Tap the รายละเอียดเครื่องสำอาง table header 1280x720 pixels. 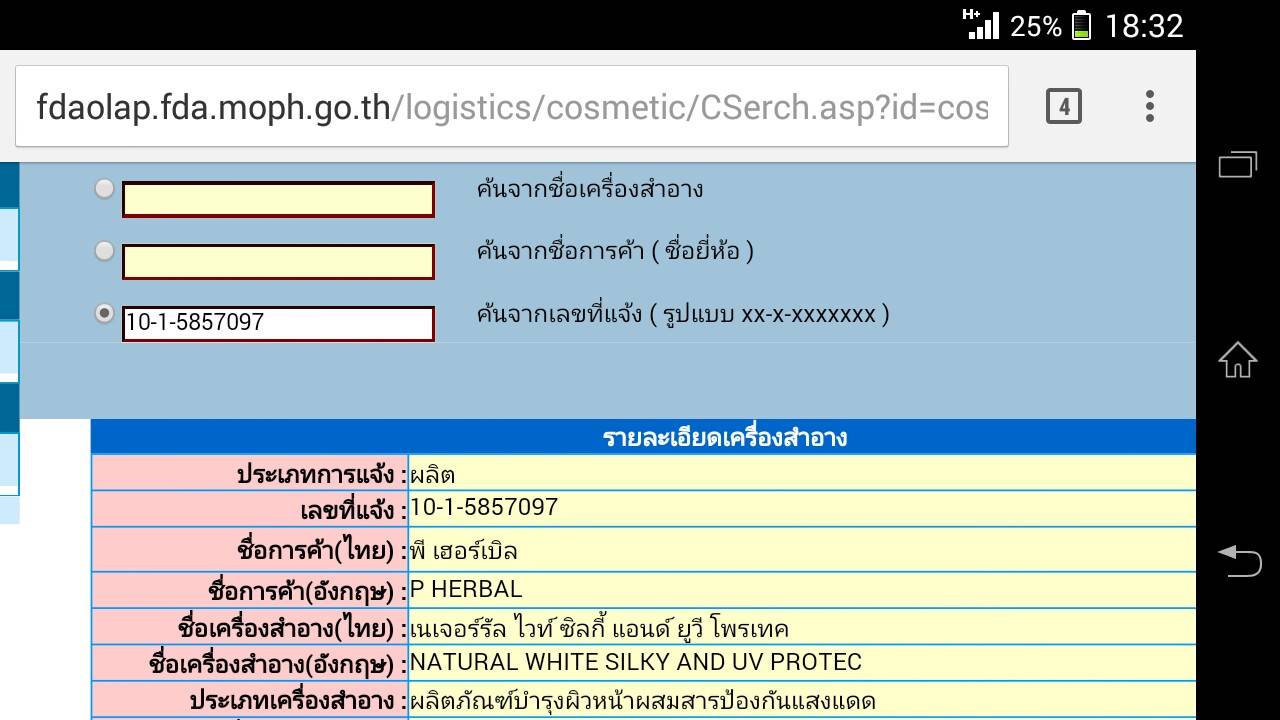point(643,437)
